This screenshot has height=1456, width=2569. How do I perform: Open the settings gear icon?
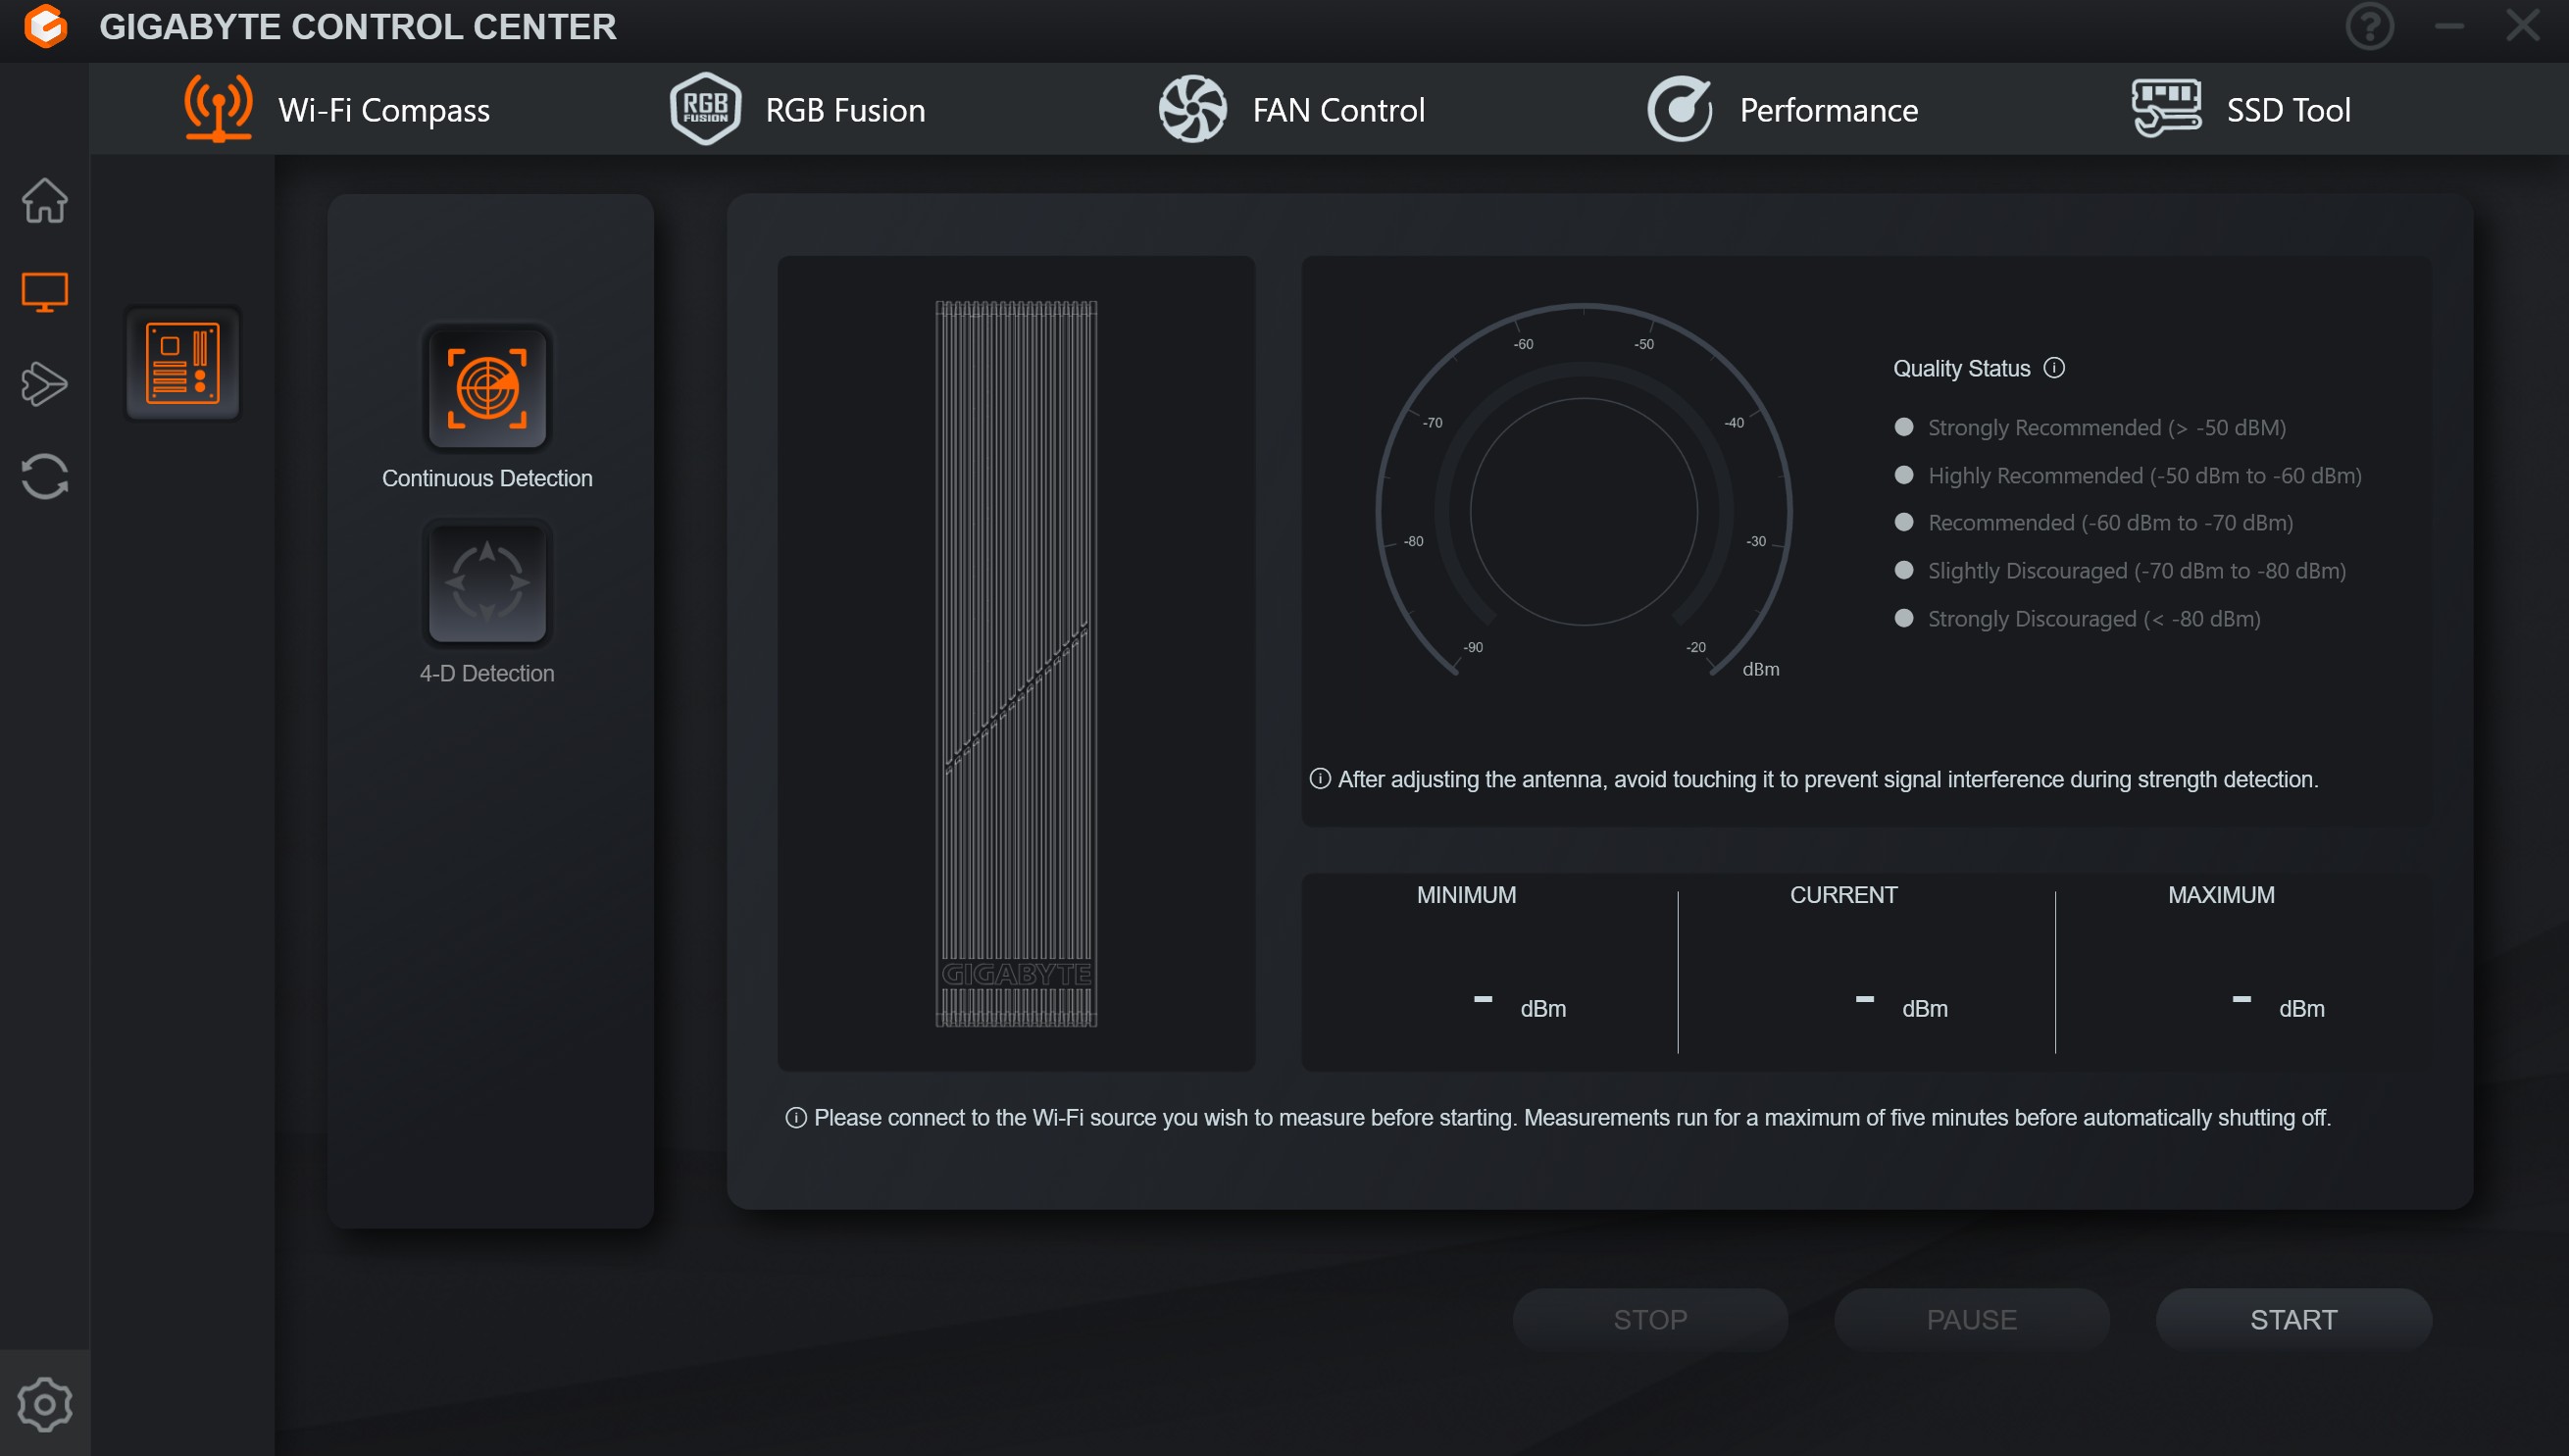(x=45, y=1404)
